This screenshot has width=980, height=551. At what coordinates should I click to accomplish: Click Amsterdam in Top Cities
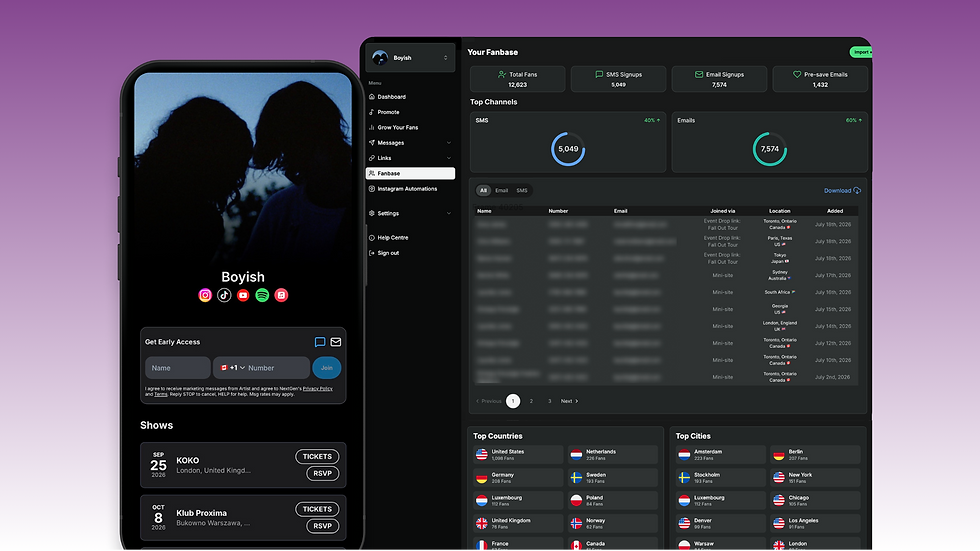click(721, 455)
